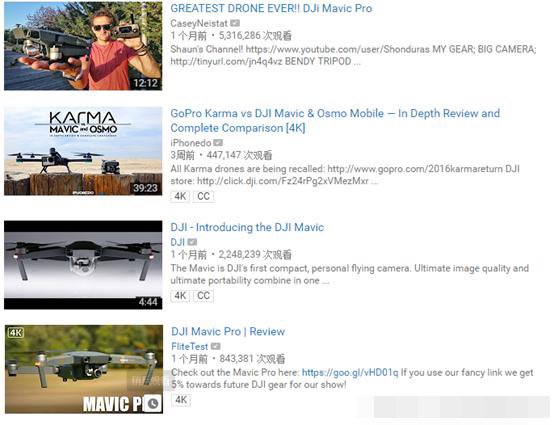The width and height of the screenshot is (554, 425).
Task: Click the CC badge under DJI intro video
Action: tap(204, 295)
